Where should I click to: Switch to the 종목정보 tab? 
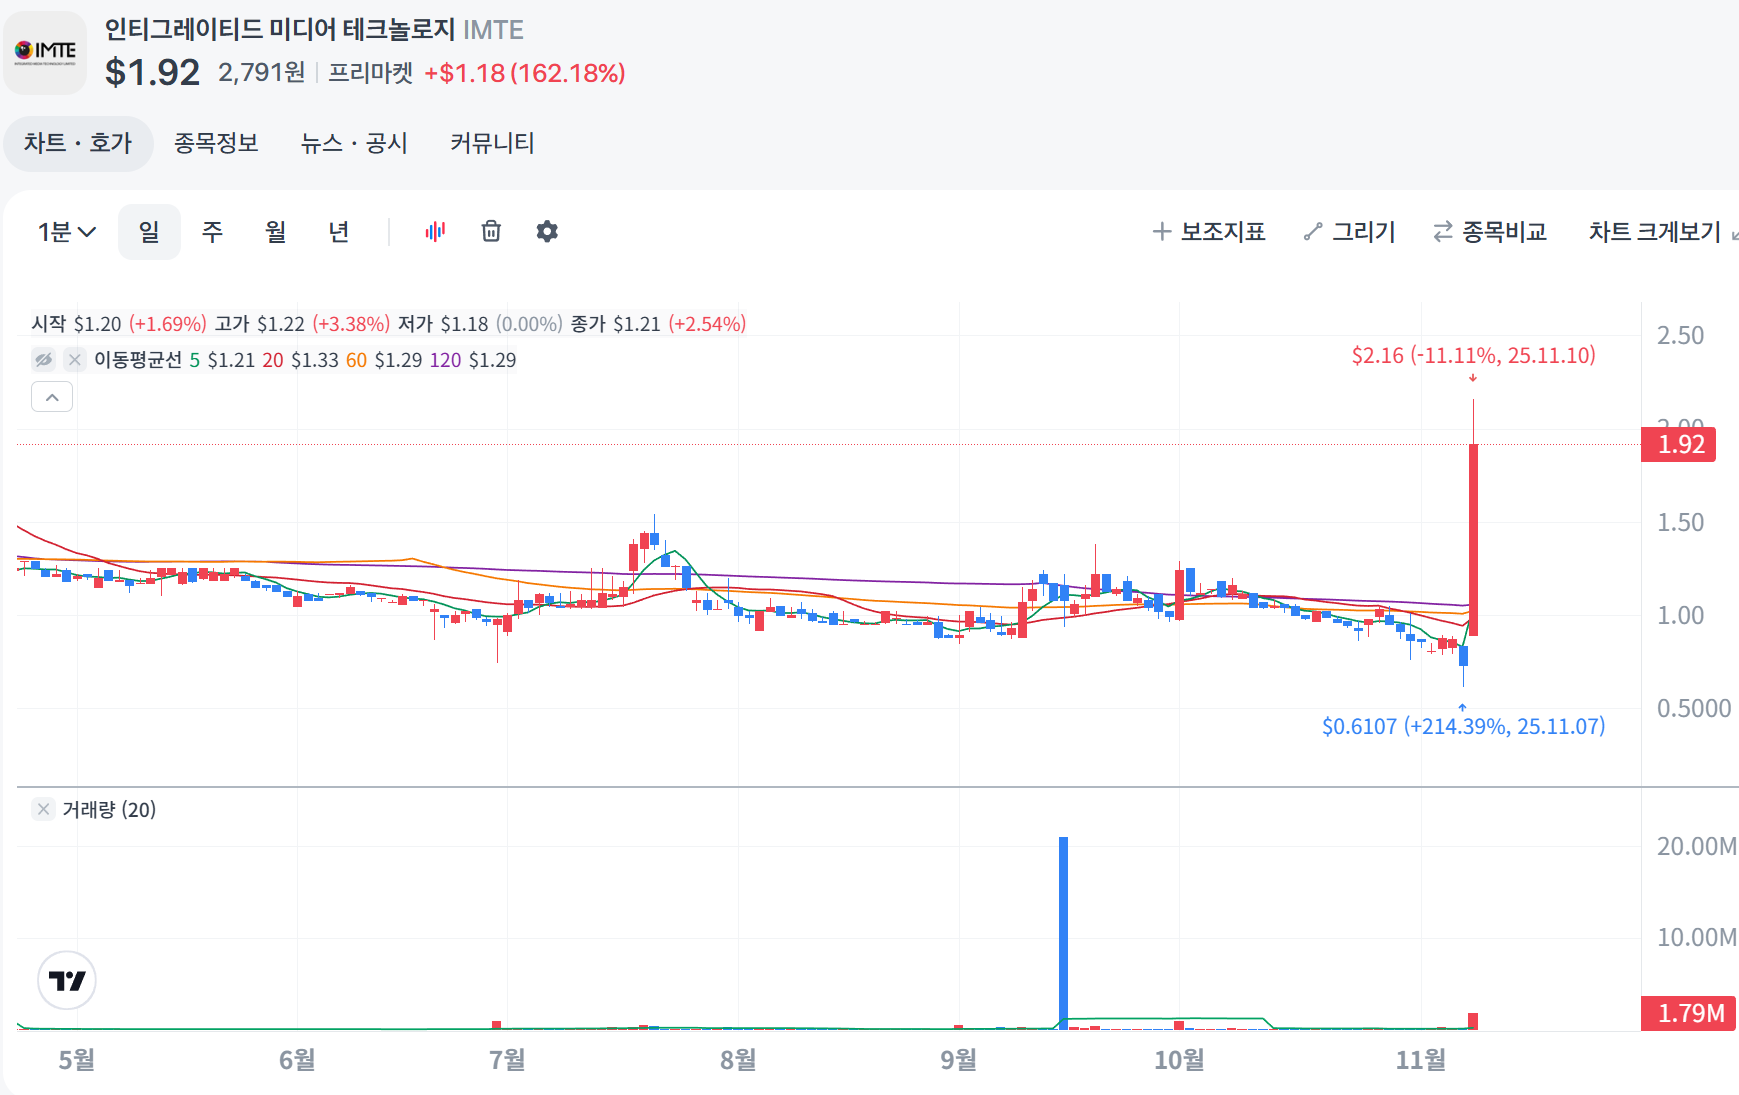pyautogui.click(x=218, y=143)
